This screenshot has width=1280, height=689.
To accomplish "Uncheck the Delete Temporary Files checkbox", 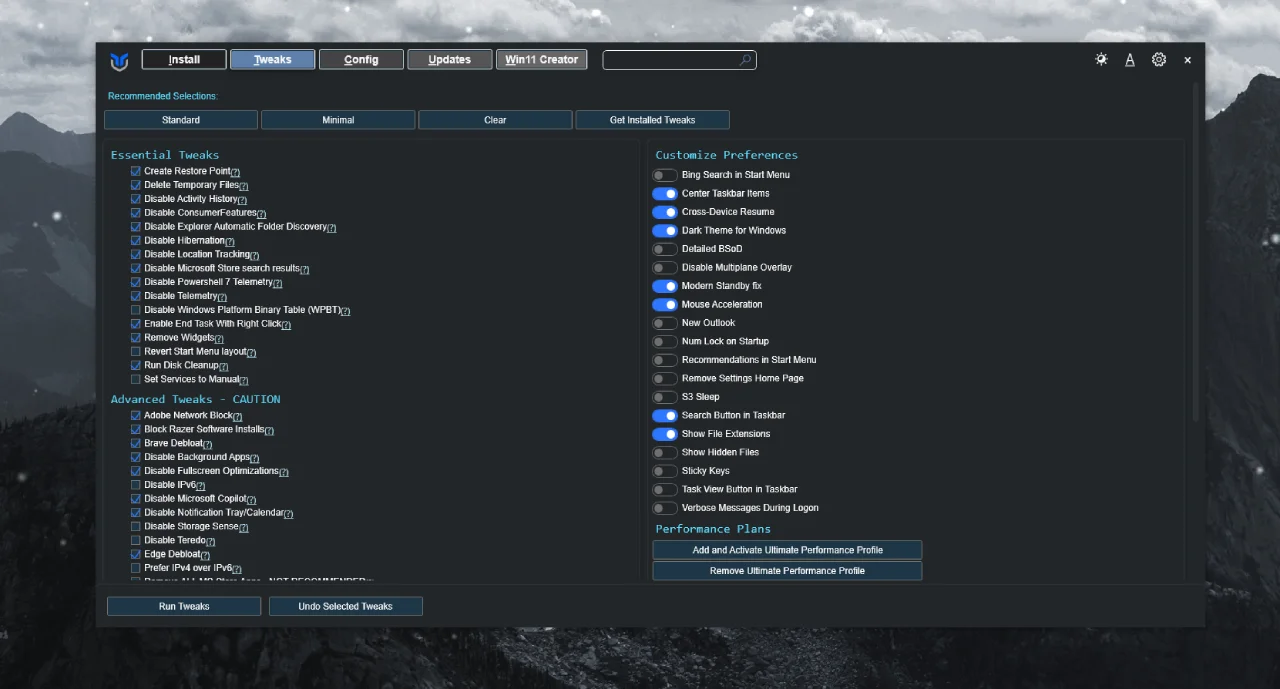I will click(x=135, y=185).
